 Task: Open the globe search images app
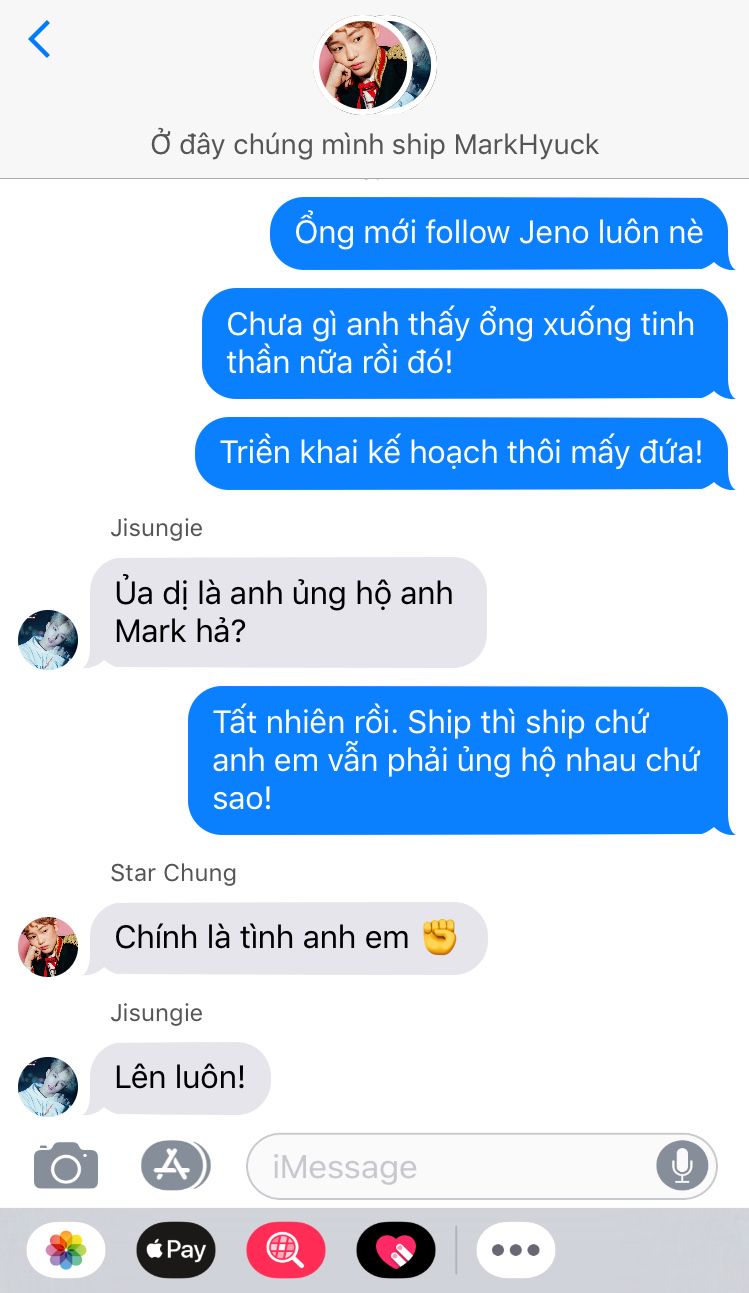click(286, 1250)
